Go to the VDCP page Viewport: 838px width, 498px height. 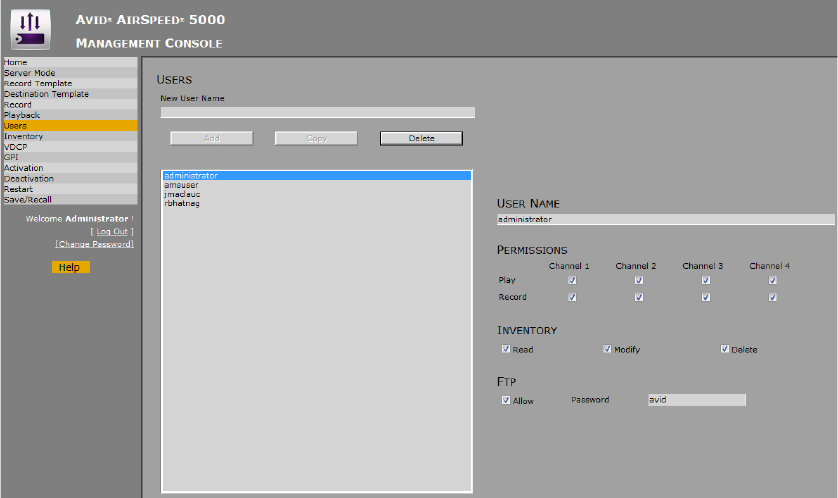tap(70, 147)
